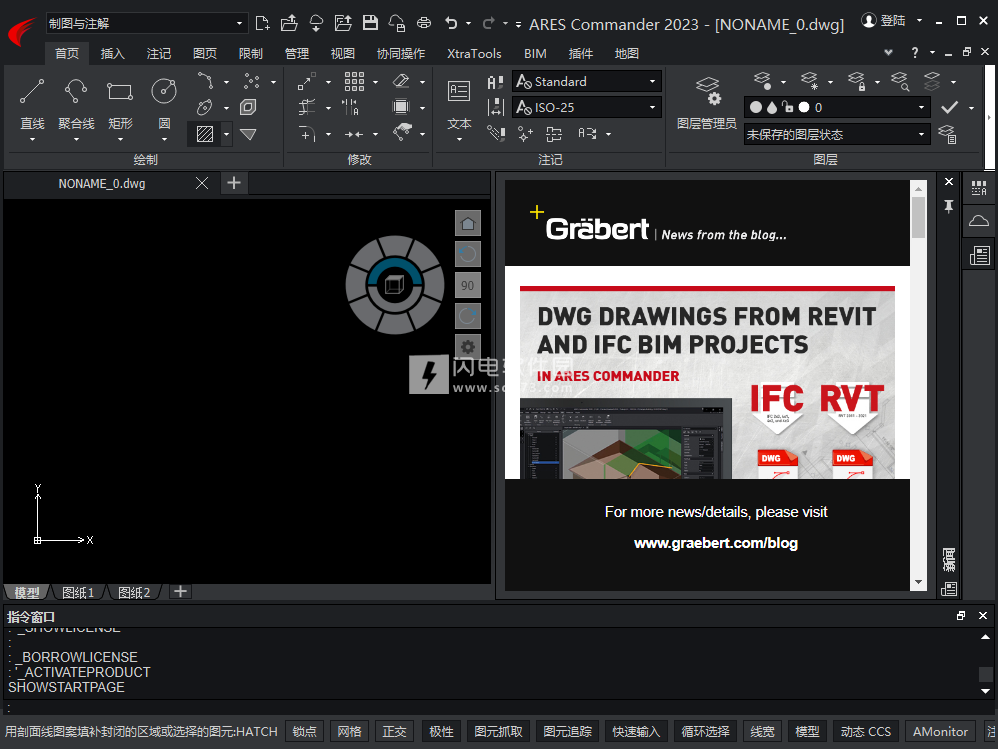
Task: Expand the 登陆 login dropdown arrow
Action: (x=919, y=21)
